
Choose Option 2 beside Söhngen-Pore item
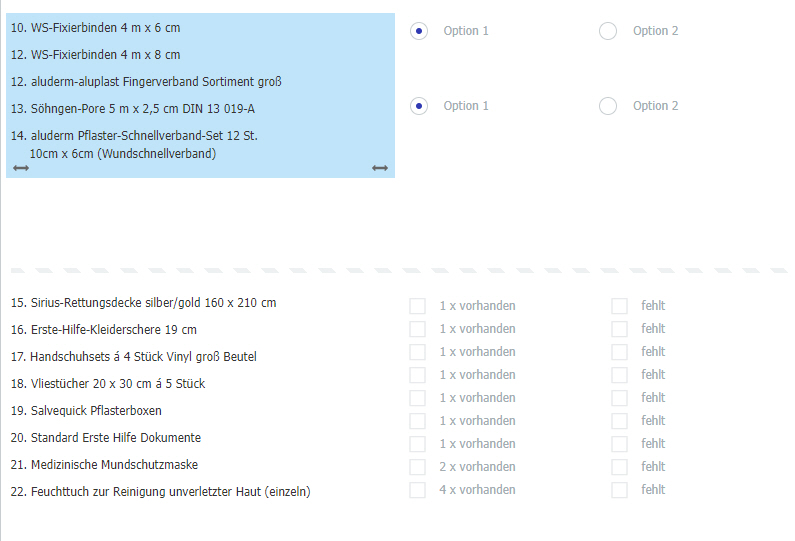tap(608, 106)
